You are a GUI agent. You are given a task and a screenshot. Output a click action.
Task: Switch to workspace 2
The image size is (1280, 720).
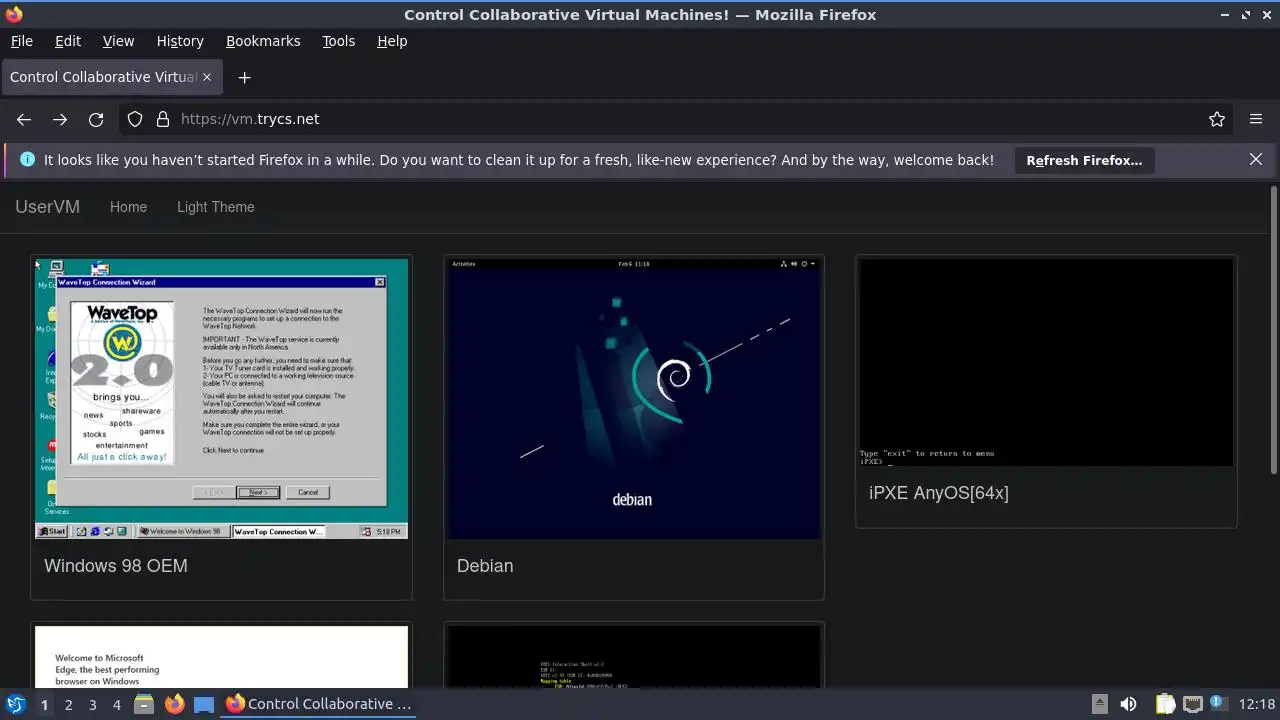(68, 704)
